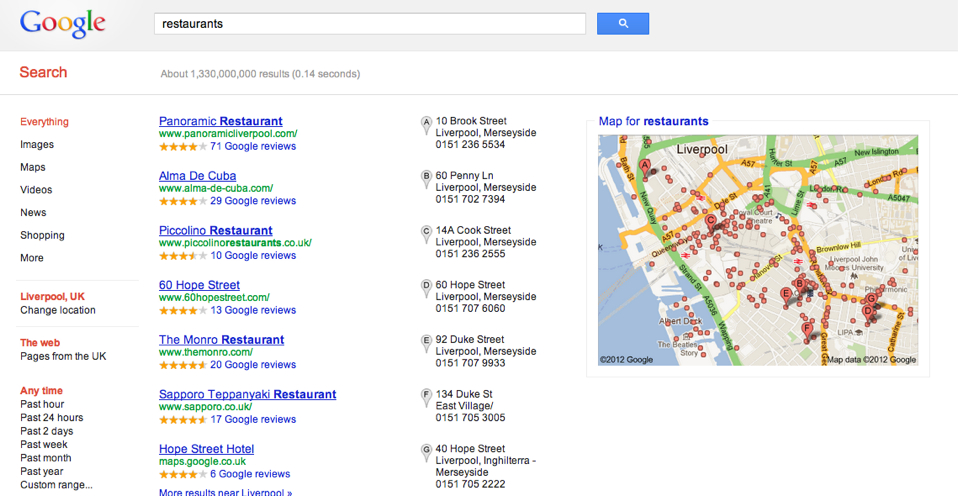
Task: Click www.panoramicliverpool.com/ URL
Action: pyautogui.click(x=228, y=133)
